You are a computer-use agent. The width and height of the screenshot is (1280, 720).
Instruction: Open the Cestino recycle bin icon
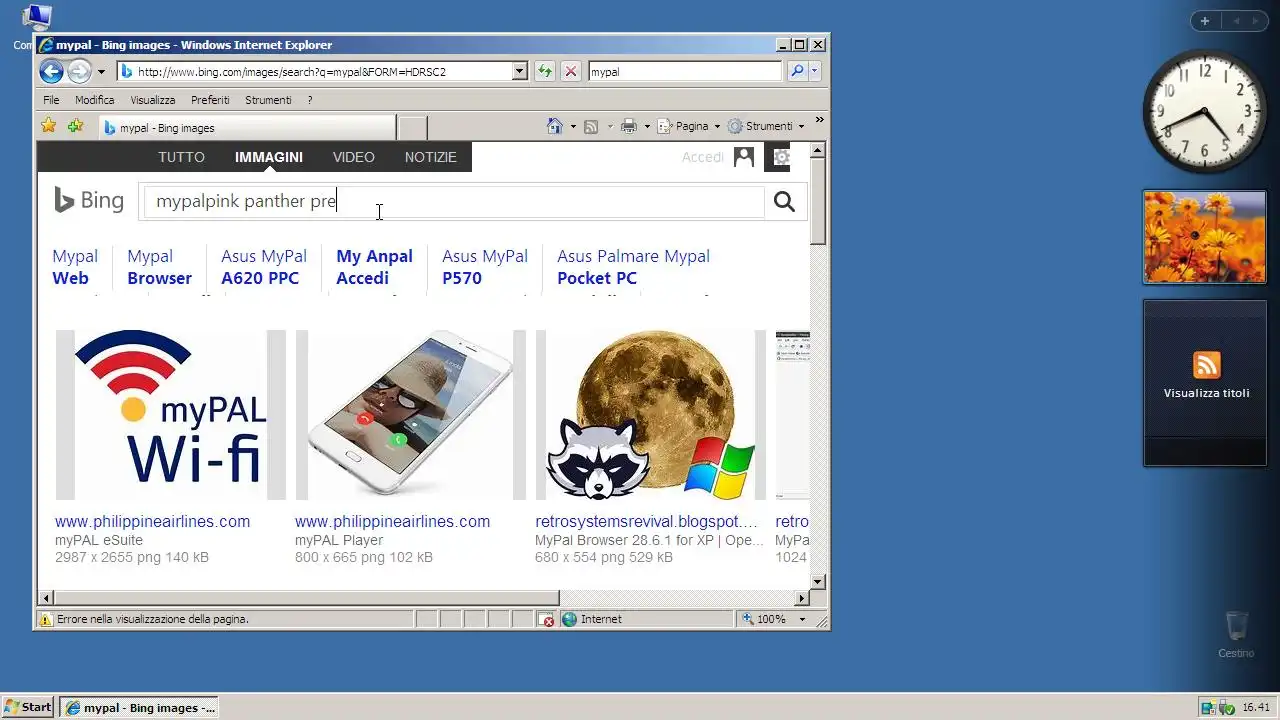[x=1236, y=634]
